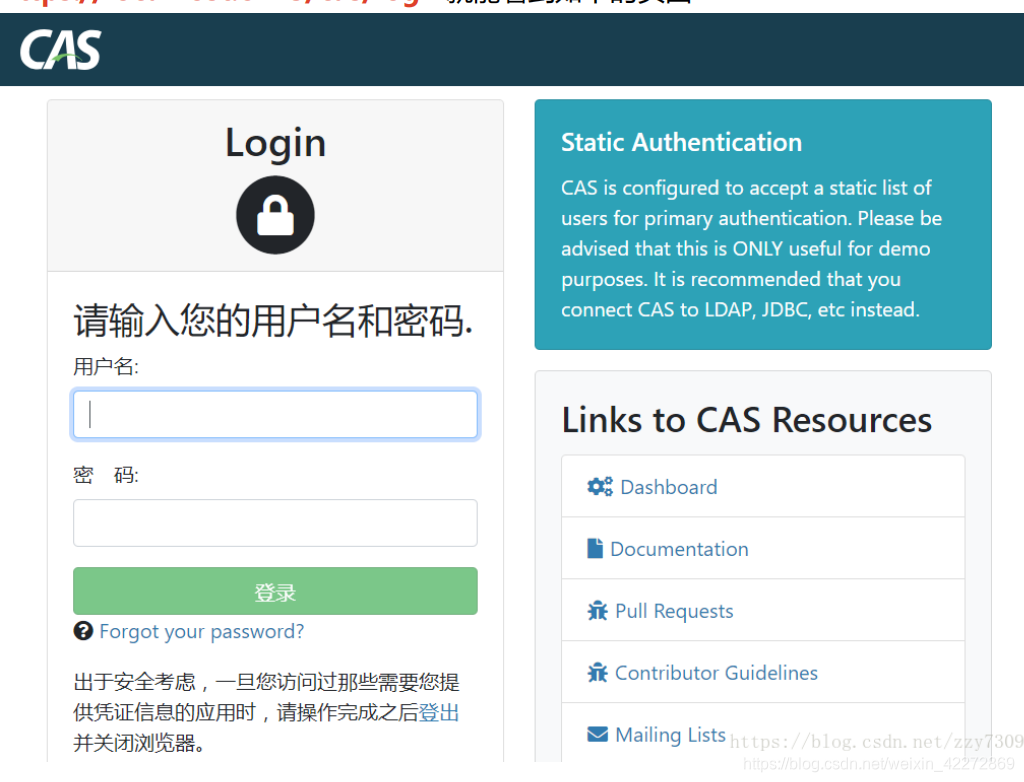
Task: Click the bug icon beside Pull Requests
Action: [x=598, y=611]
